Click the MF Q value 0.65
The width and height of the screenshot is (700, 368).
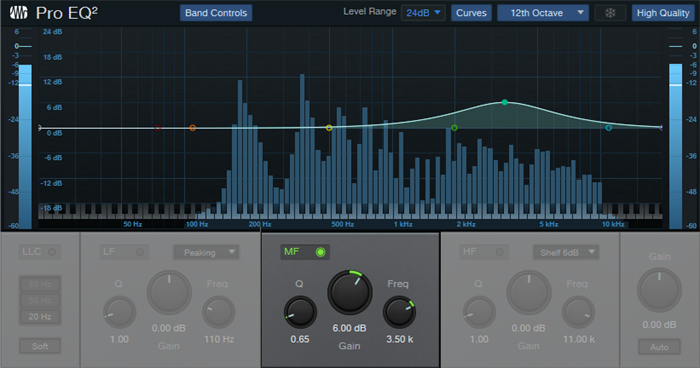point(300,339)
